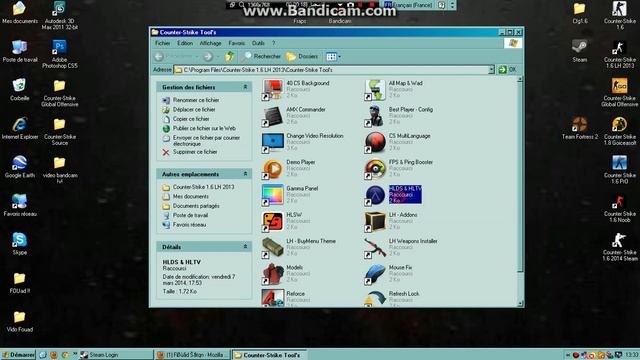Select the Gamma Panel icon
Viewport: 640px width, 360px height.
(x=273, y=195)
